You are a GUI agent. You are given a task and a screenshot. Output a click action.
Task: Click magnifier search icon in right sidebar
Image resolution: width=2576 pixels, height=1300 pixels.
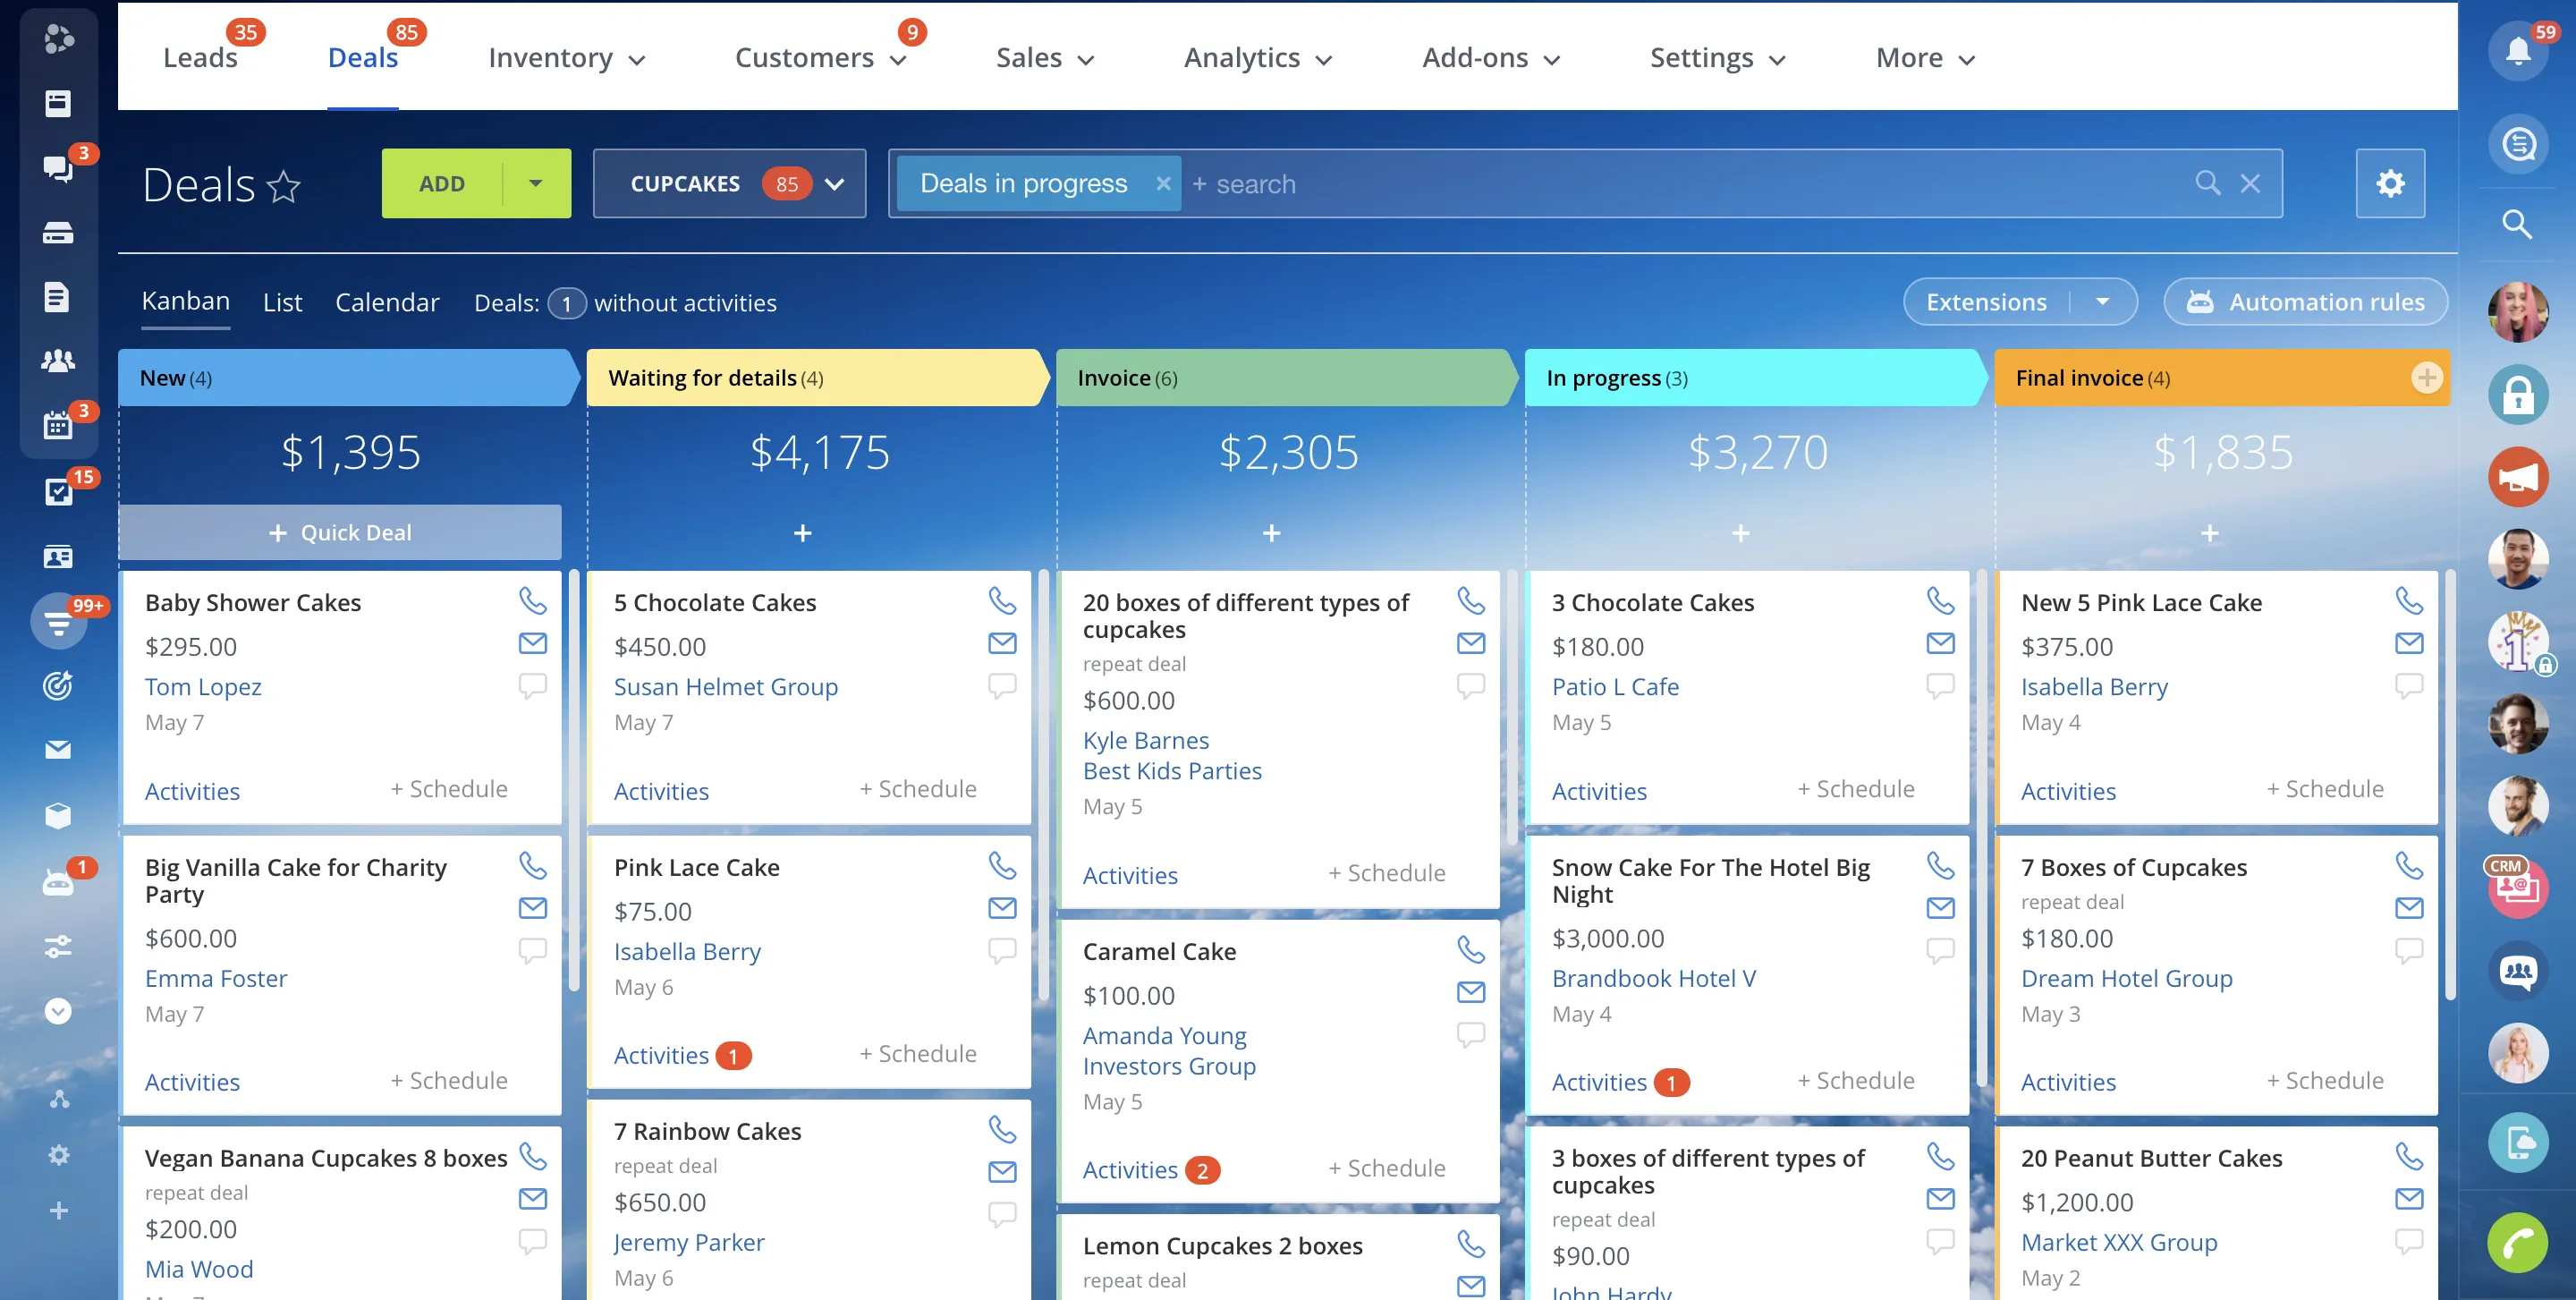click(2517, 224)
